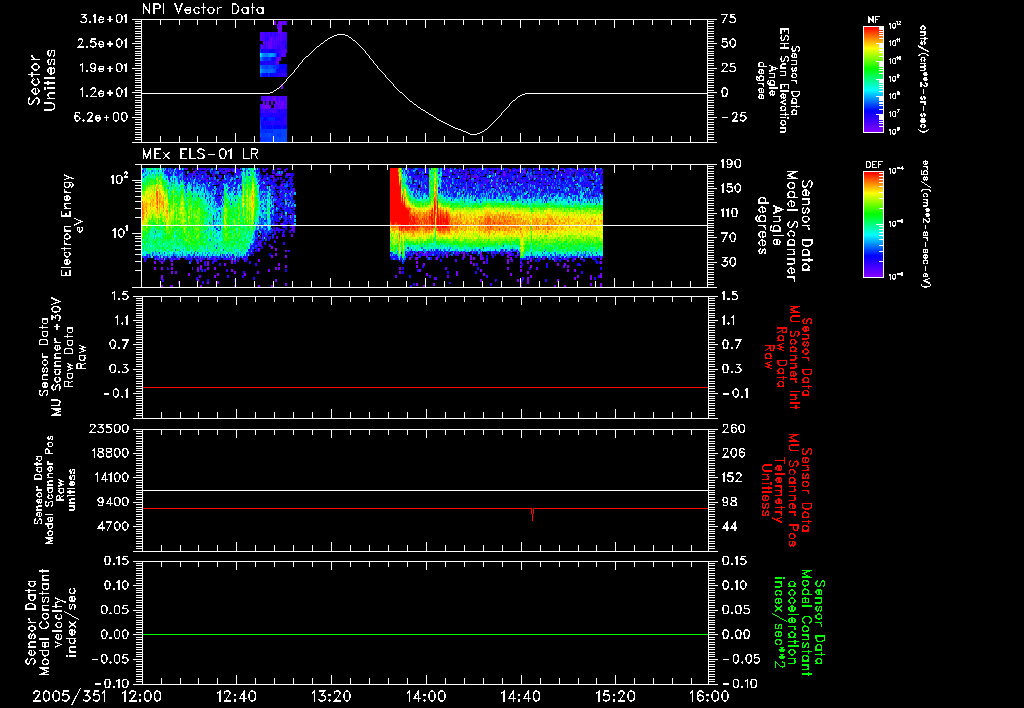Click the 'ergs/(cm**2-sr-sec-eV)' units label

pos(925,224)
